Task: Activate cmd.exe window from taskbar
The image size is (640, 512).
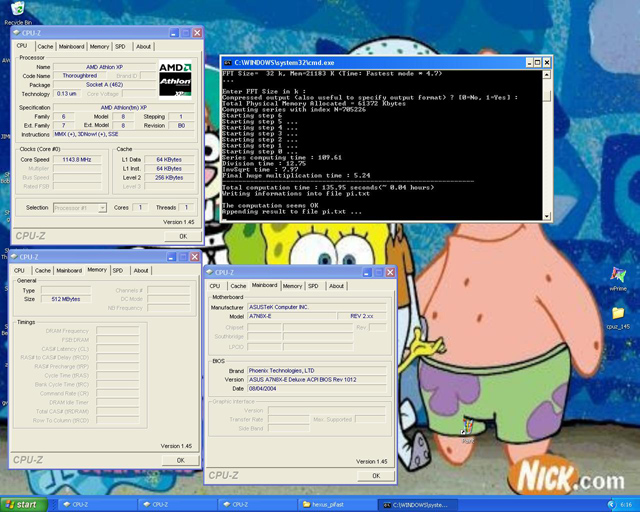Action: click(417, 505)
